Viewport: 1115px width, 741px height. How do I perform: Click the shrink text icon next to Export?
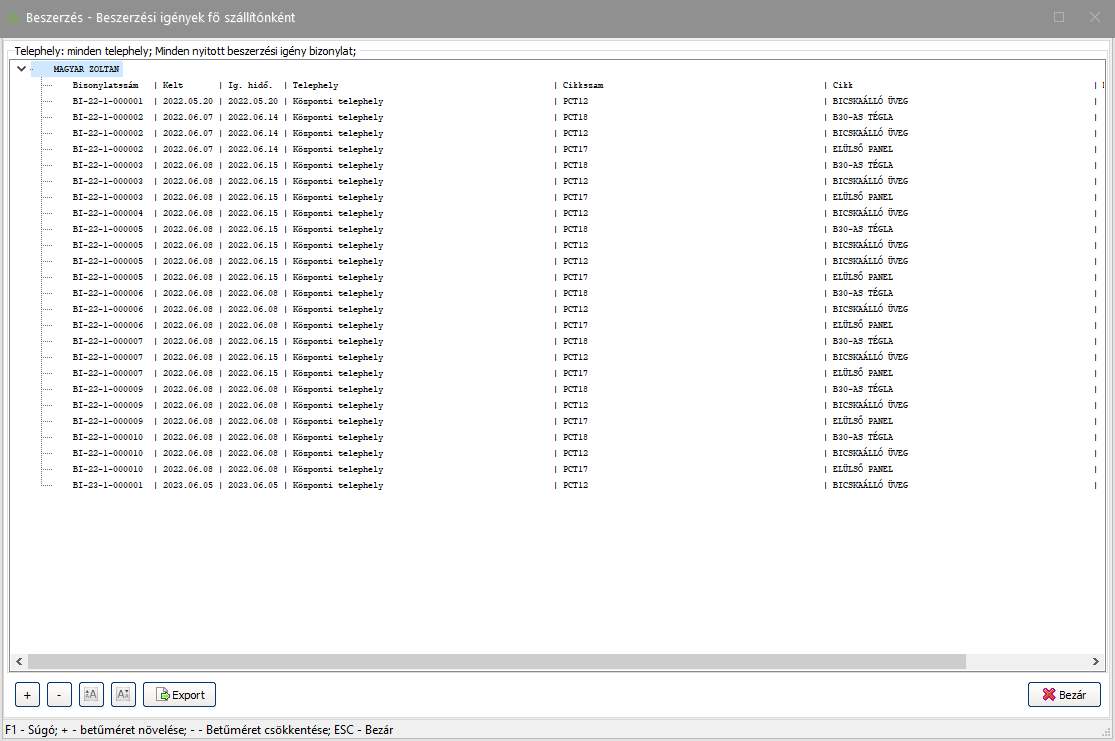[123, 694]
